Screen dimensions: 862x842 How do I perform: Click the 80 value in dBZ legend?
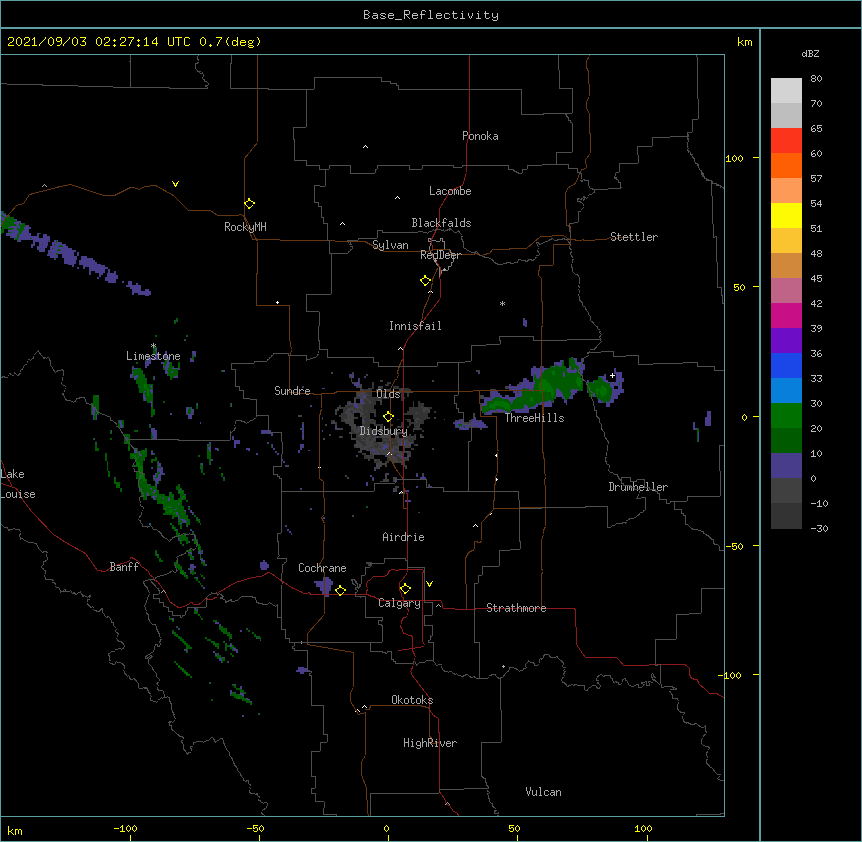(x=816, y=79)
